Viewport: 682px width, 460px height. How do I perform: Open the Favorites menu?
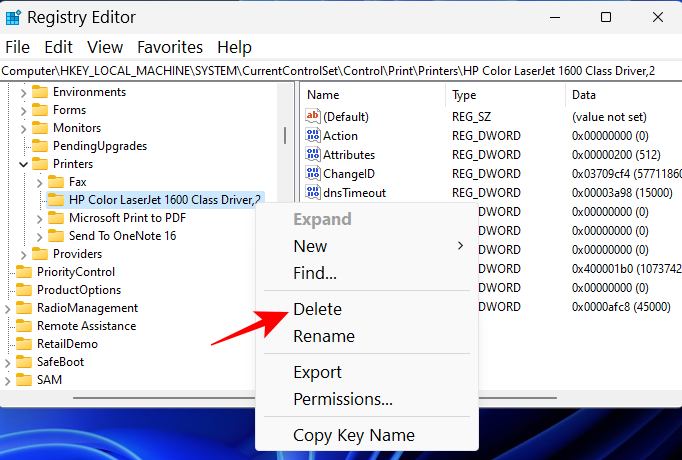(170, 47)
